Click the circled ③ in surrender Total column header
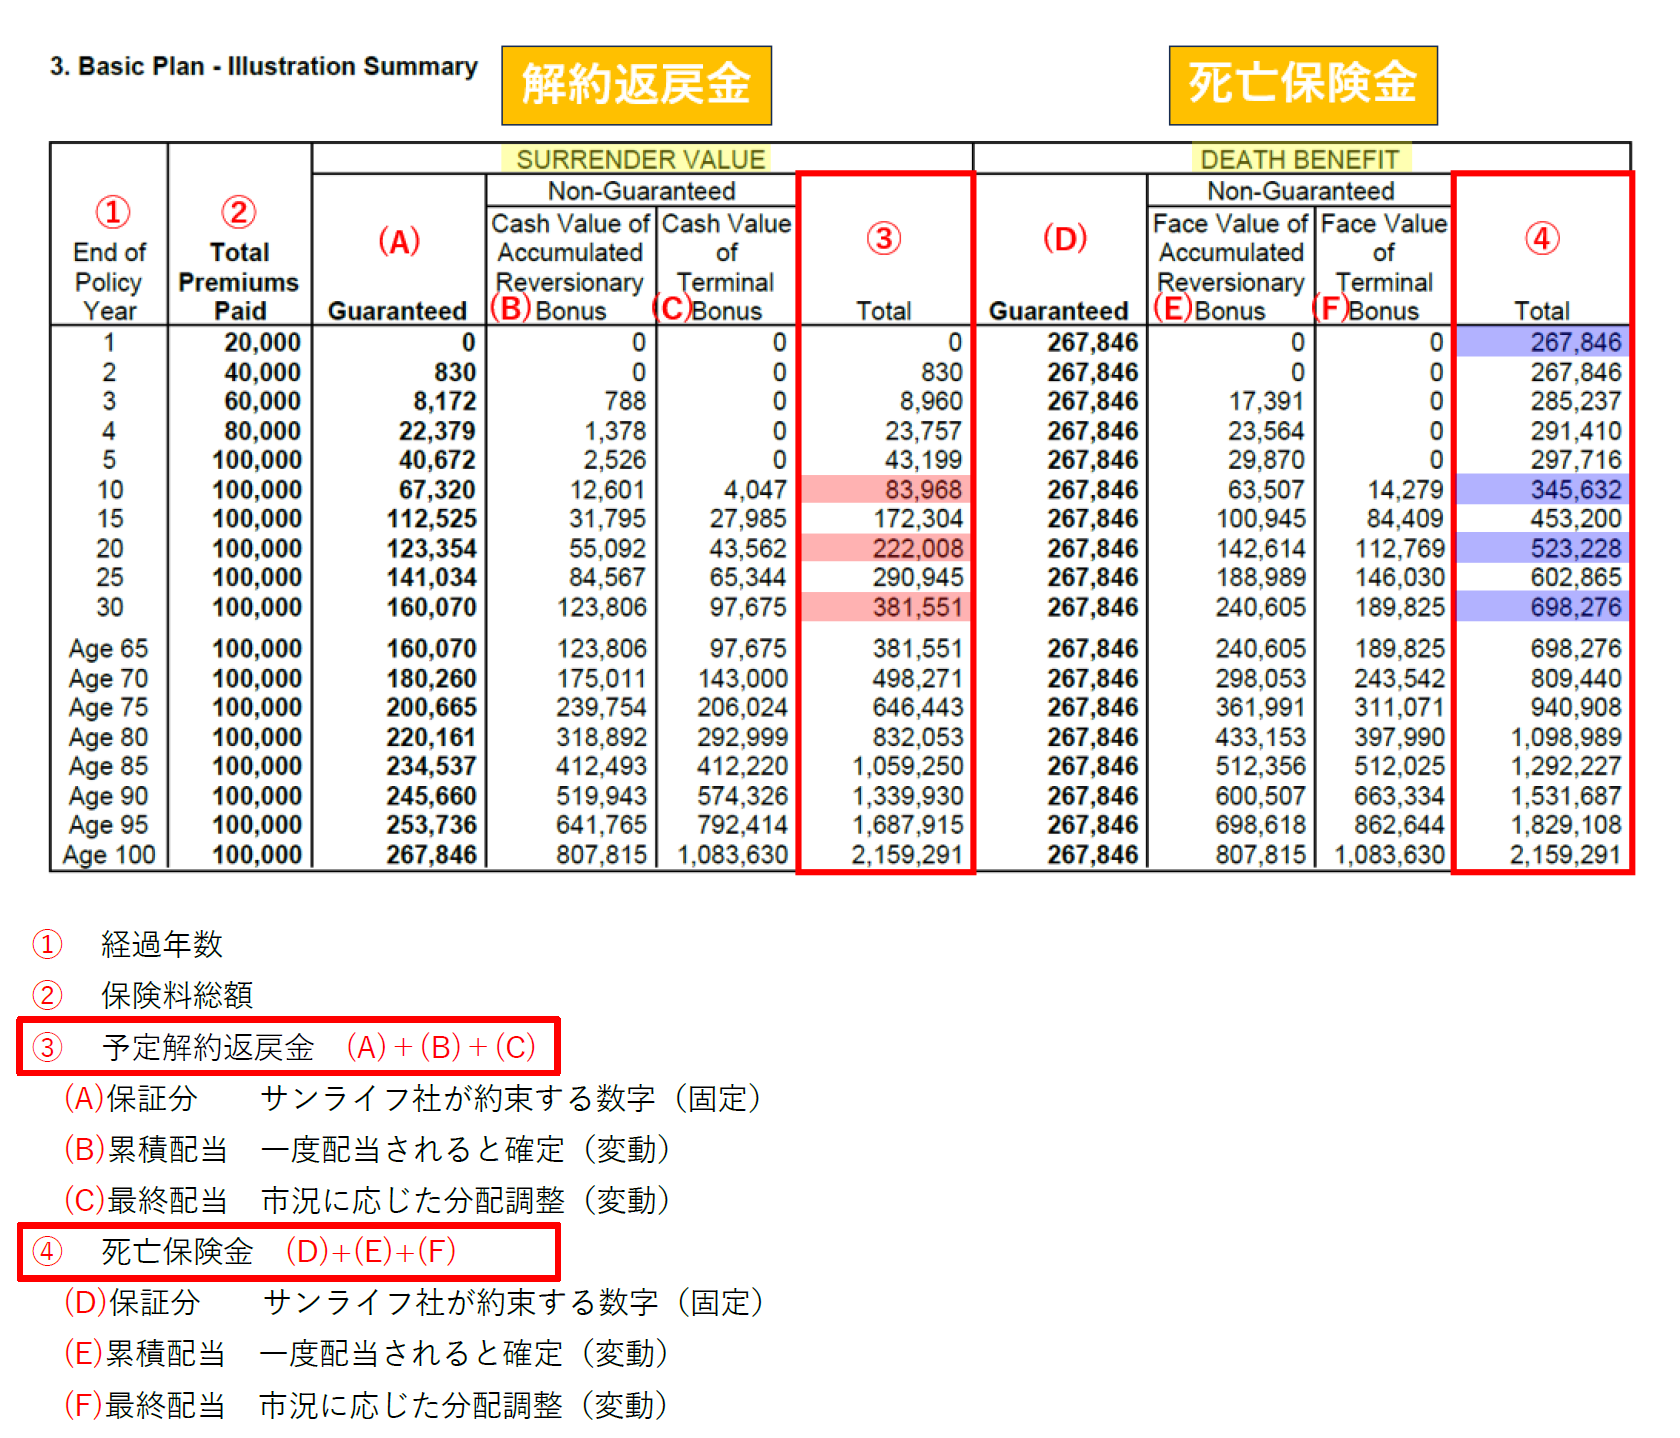Viewport: 1680px width, 1438px height. pyautogui.click(x=883, y=239)
